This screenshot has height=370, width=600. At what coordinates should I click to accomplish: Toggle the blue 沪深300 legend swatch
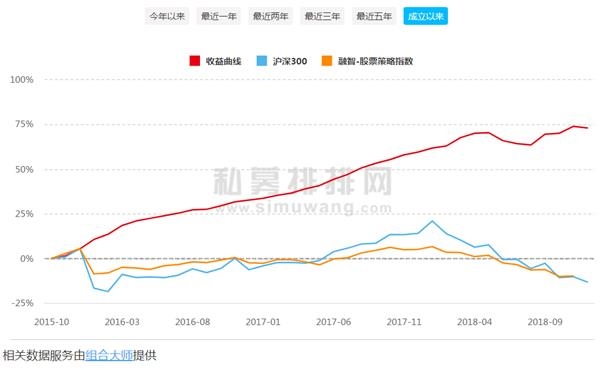point(262,61)
